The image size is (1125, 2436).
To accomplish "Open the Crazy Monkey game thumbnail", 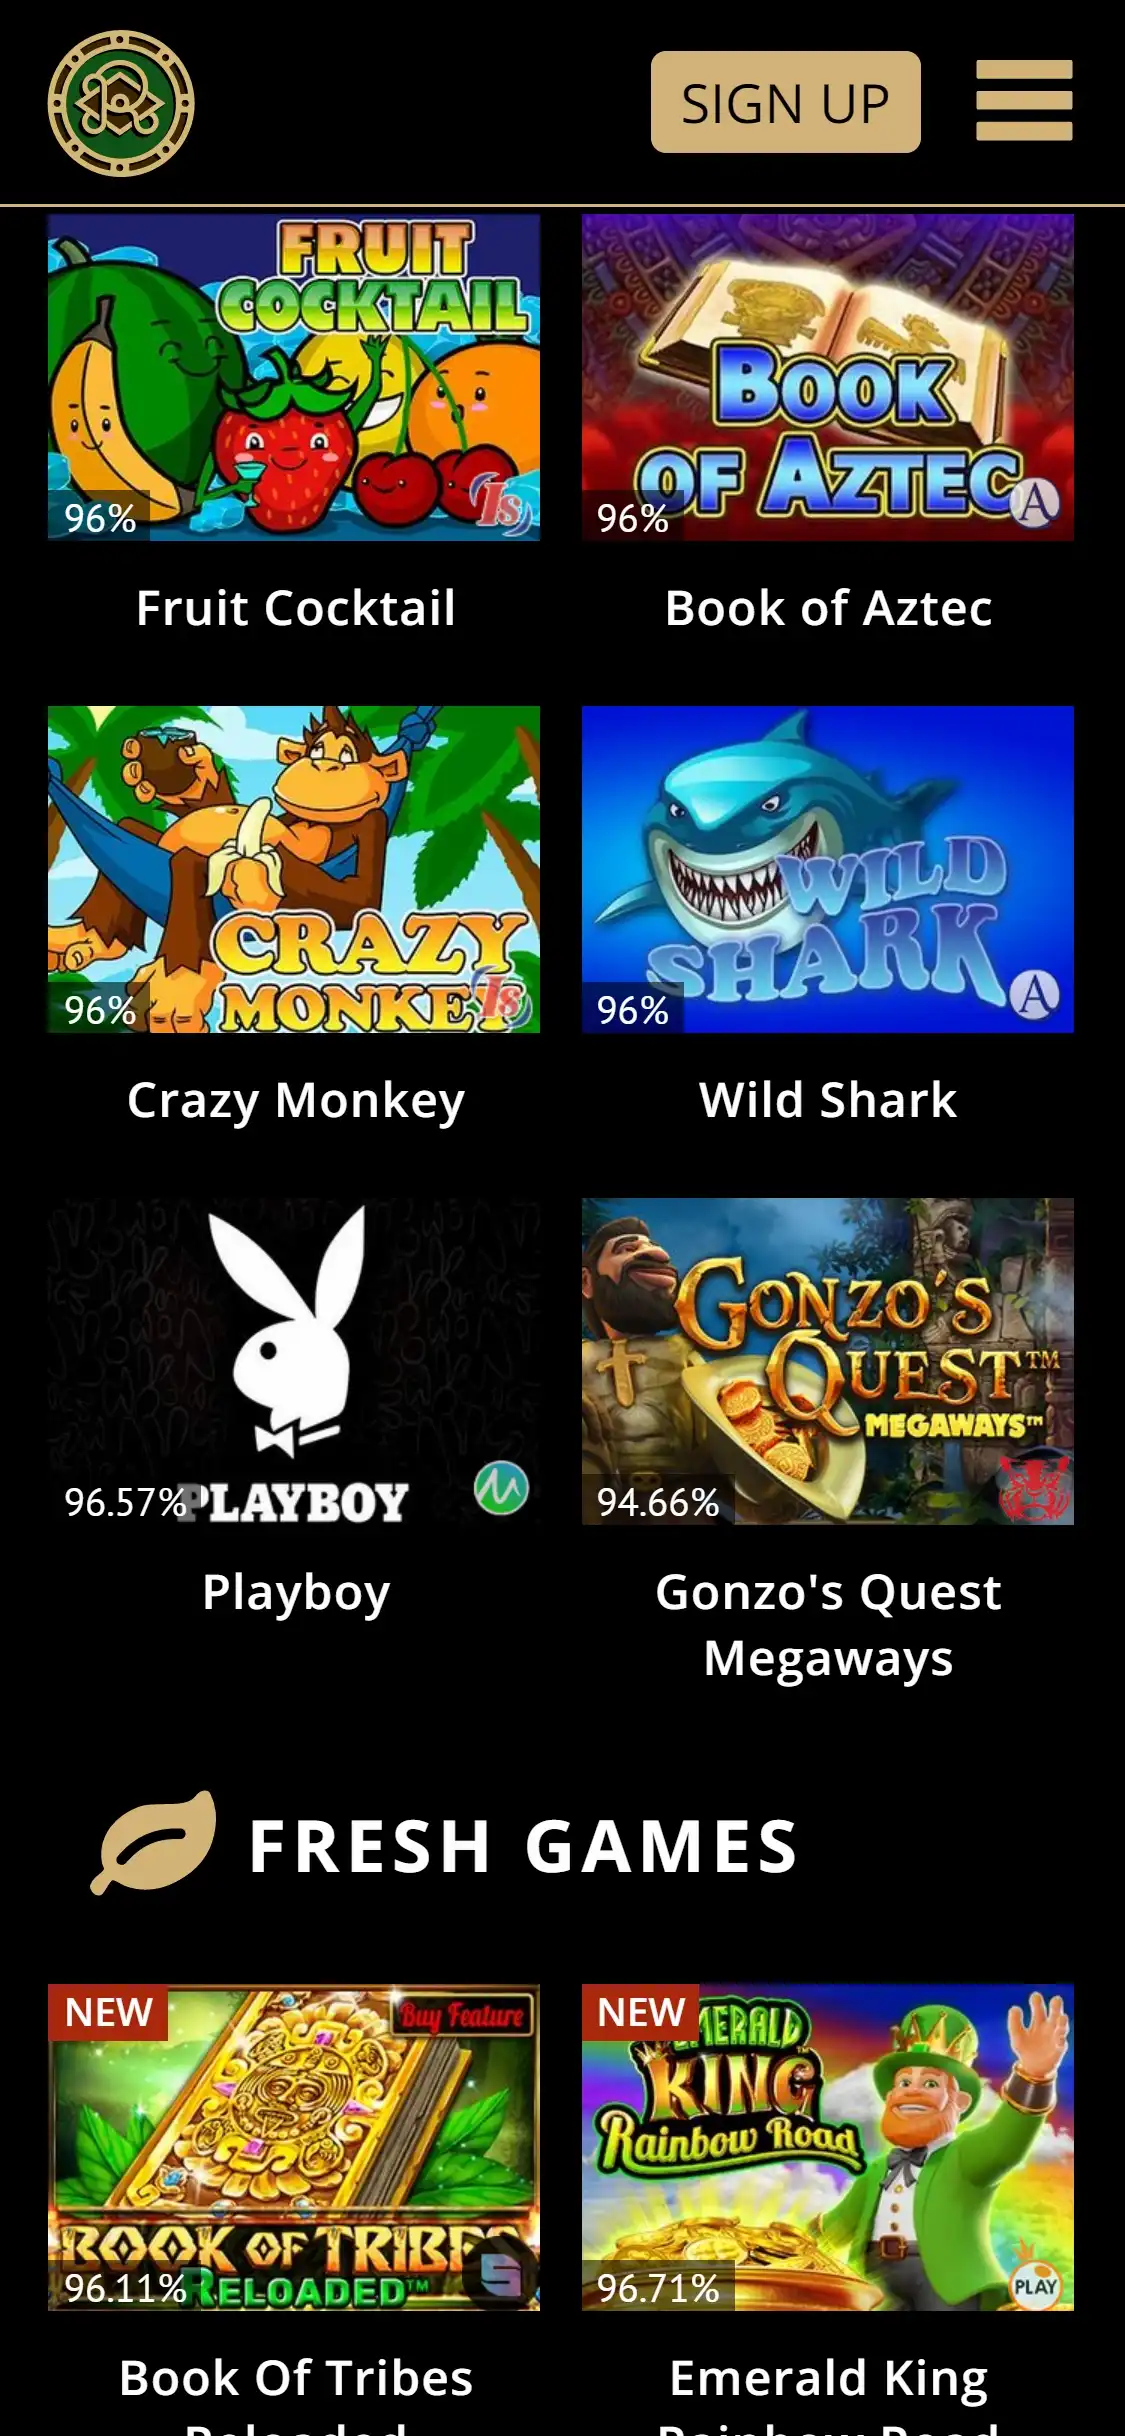I will coord(294,869).
